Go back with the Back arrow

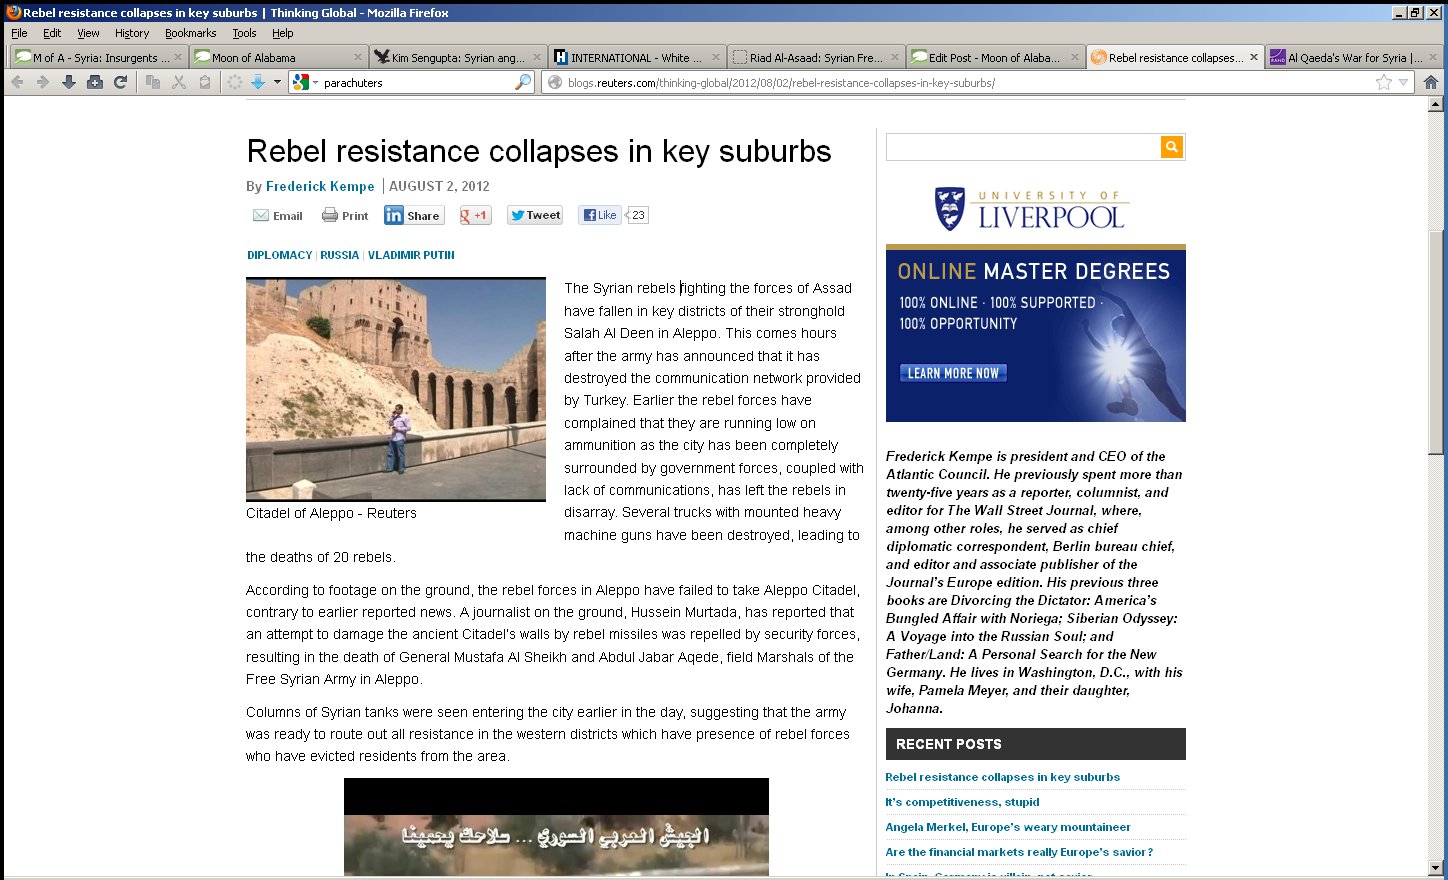click(17, 82)
